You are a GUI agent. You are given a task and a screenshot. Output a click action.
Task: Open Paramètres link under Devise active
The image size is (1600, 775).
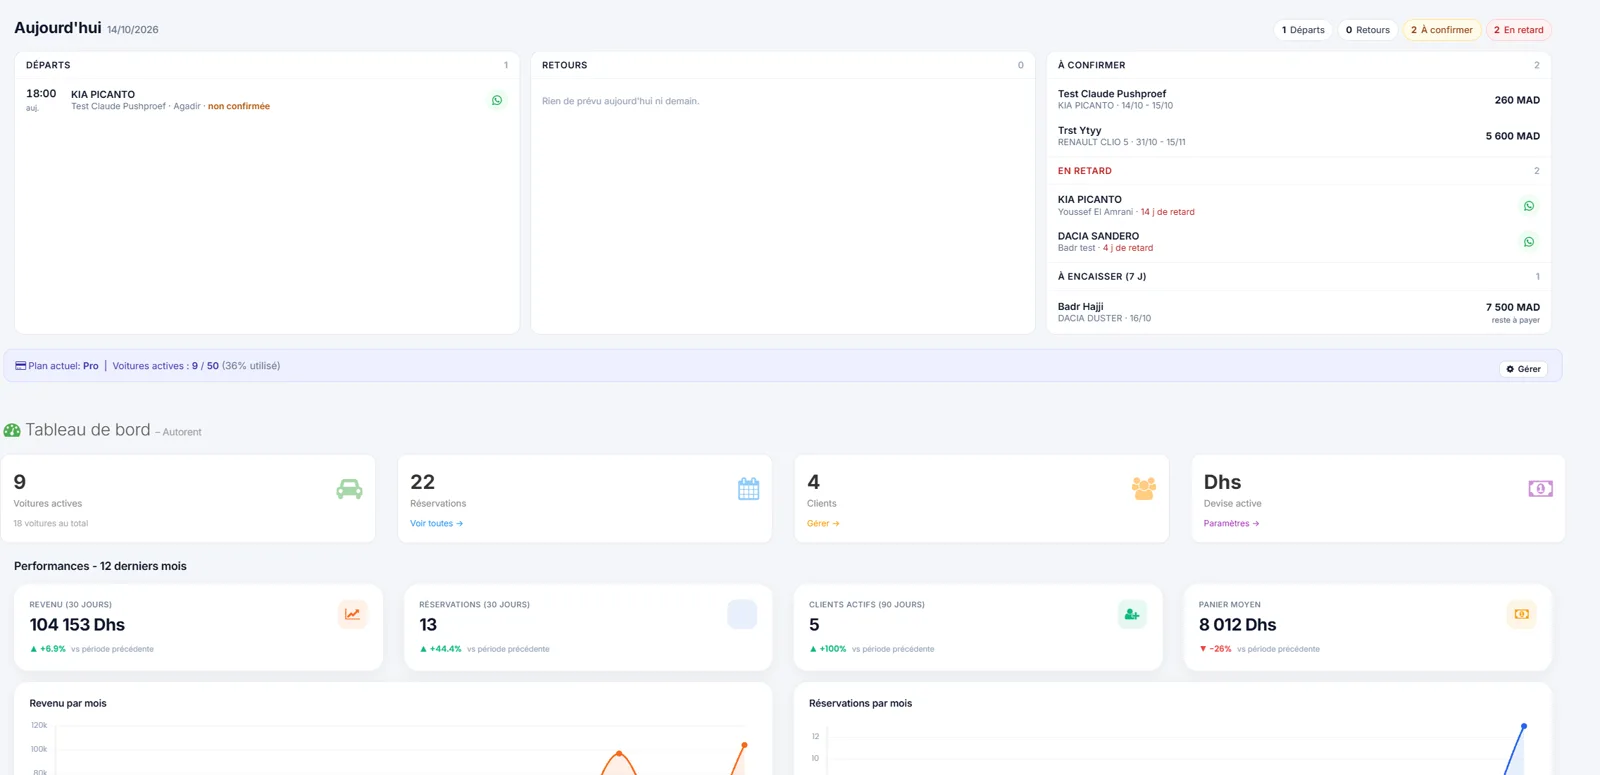1231,523
